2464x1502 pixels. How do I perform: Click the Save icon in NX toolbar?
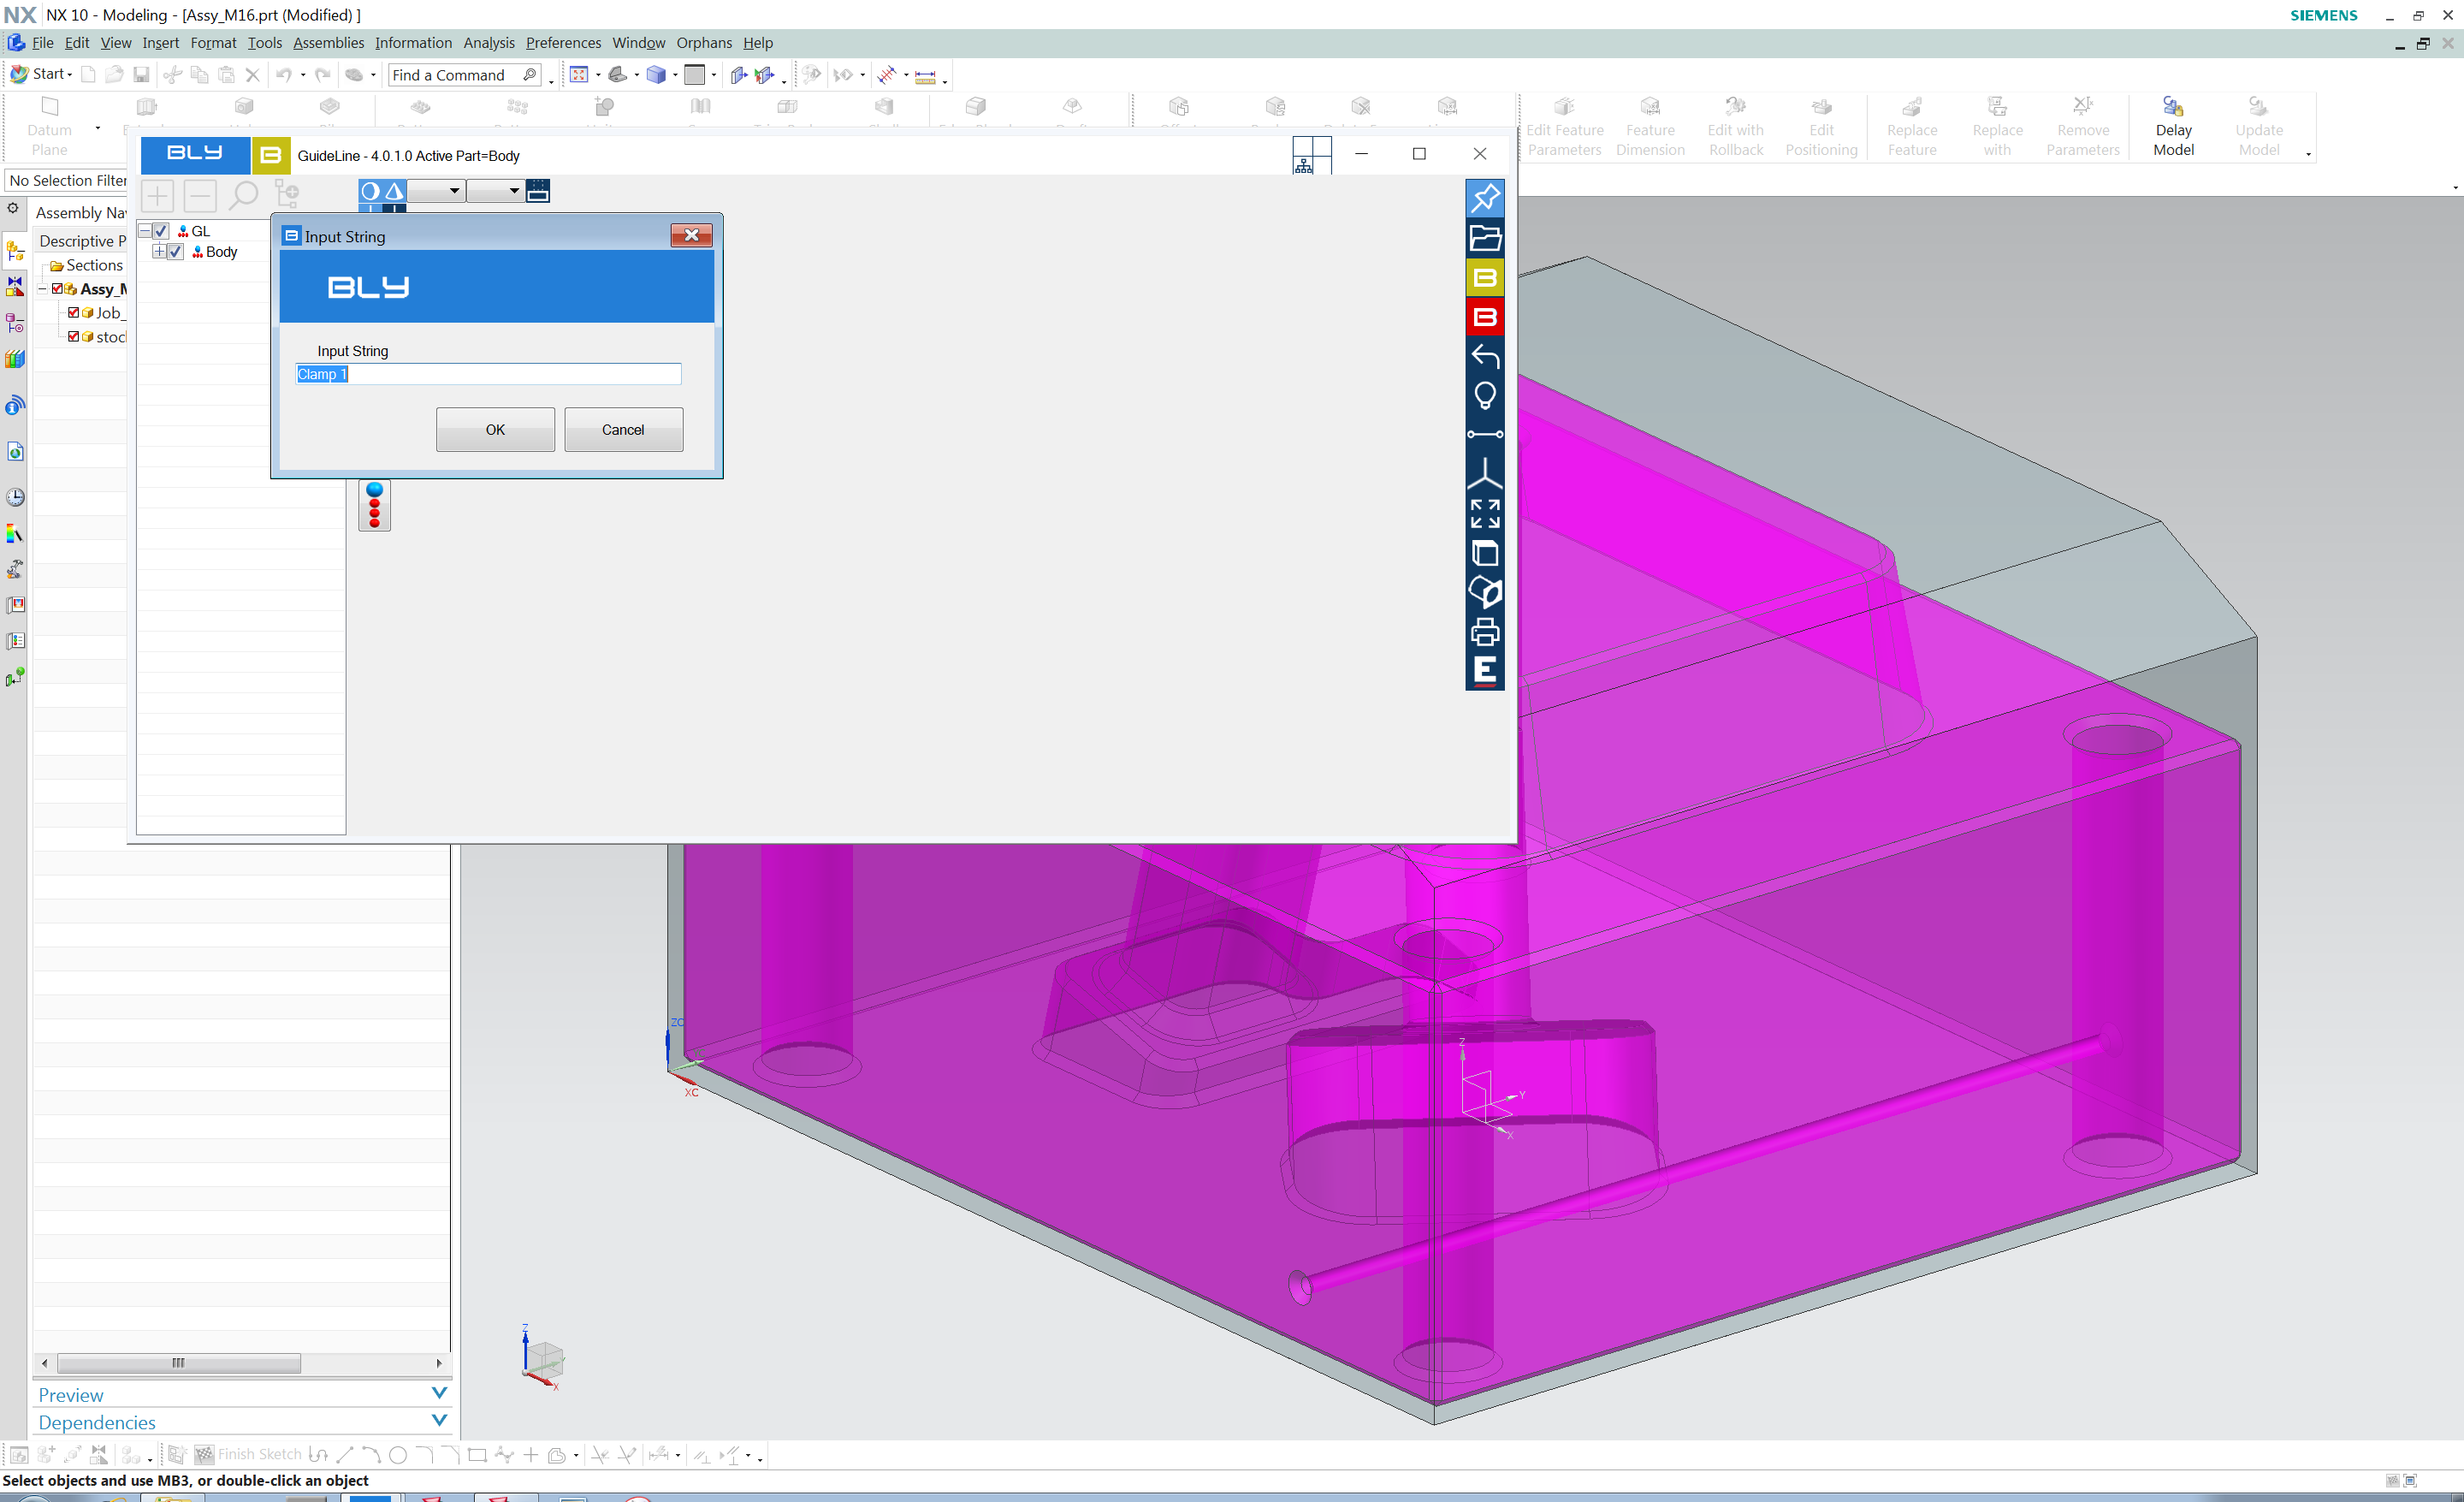141,74
